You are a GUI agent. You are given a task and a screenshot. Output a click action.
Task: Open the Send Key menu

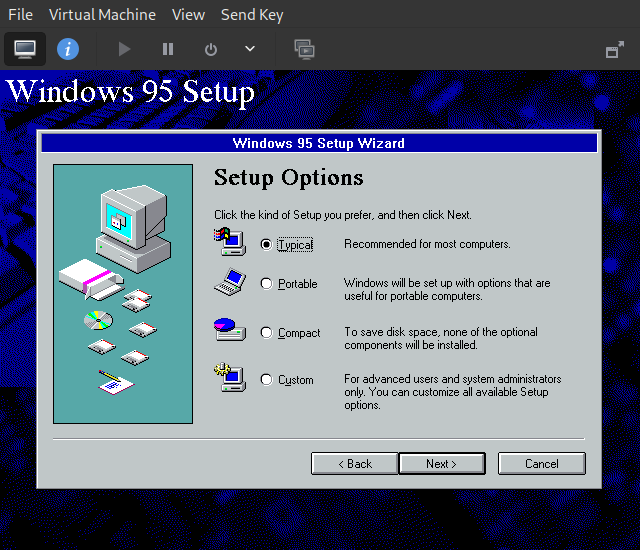[252, 15]
